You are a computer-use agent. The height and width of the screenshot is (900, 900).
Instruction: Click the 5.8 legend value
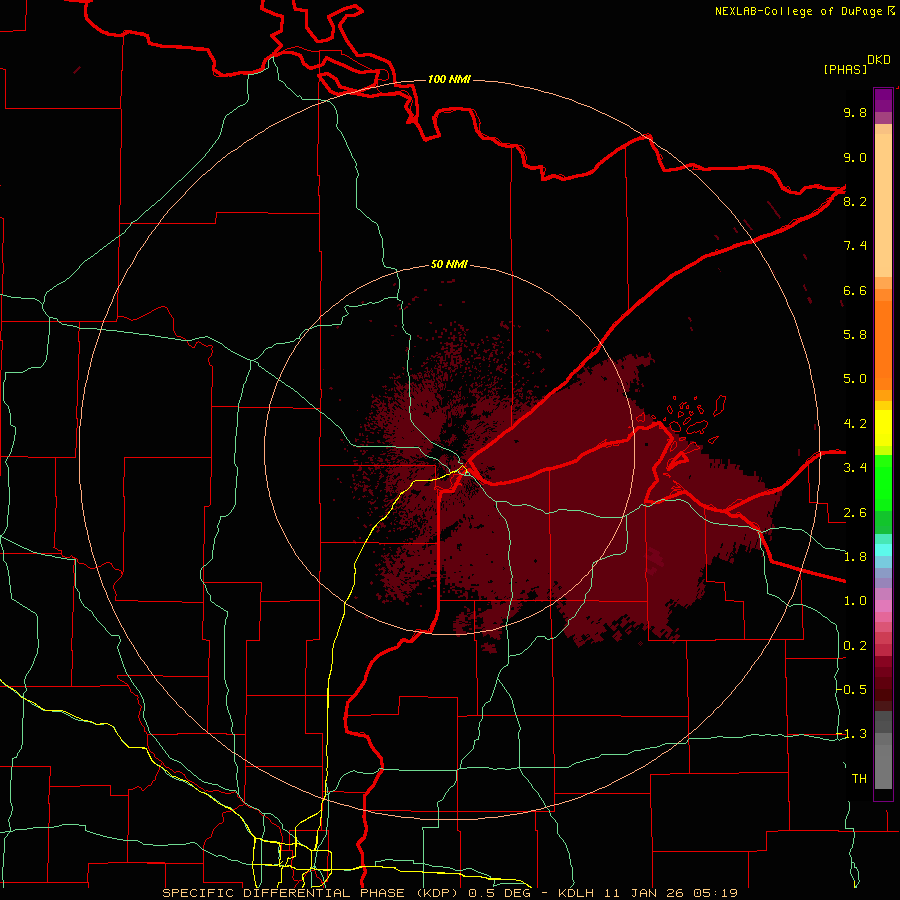click(x=855, y=335)
